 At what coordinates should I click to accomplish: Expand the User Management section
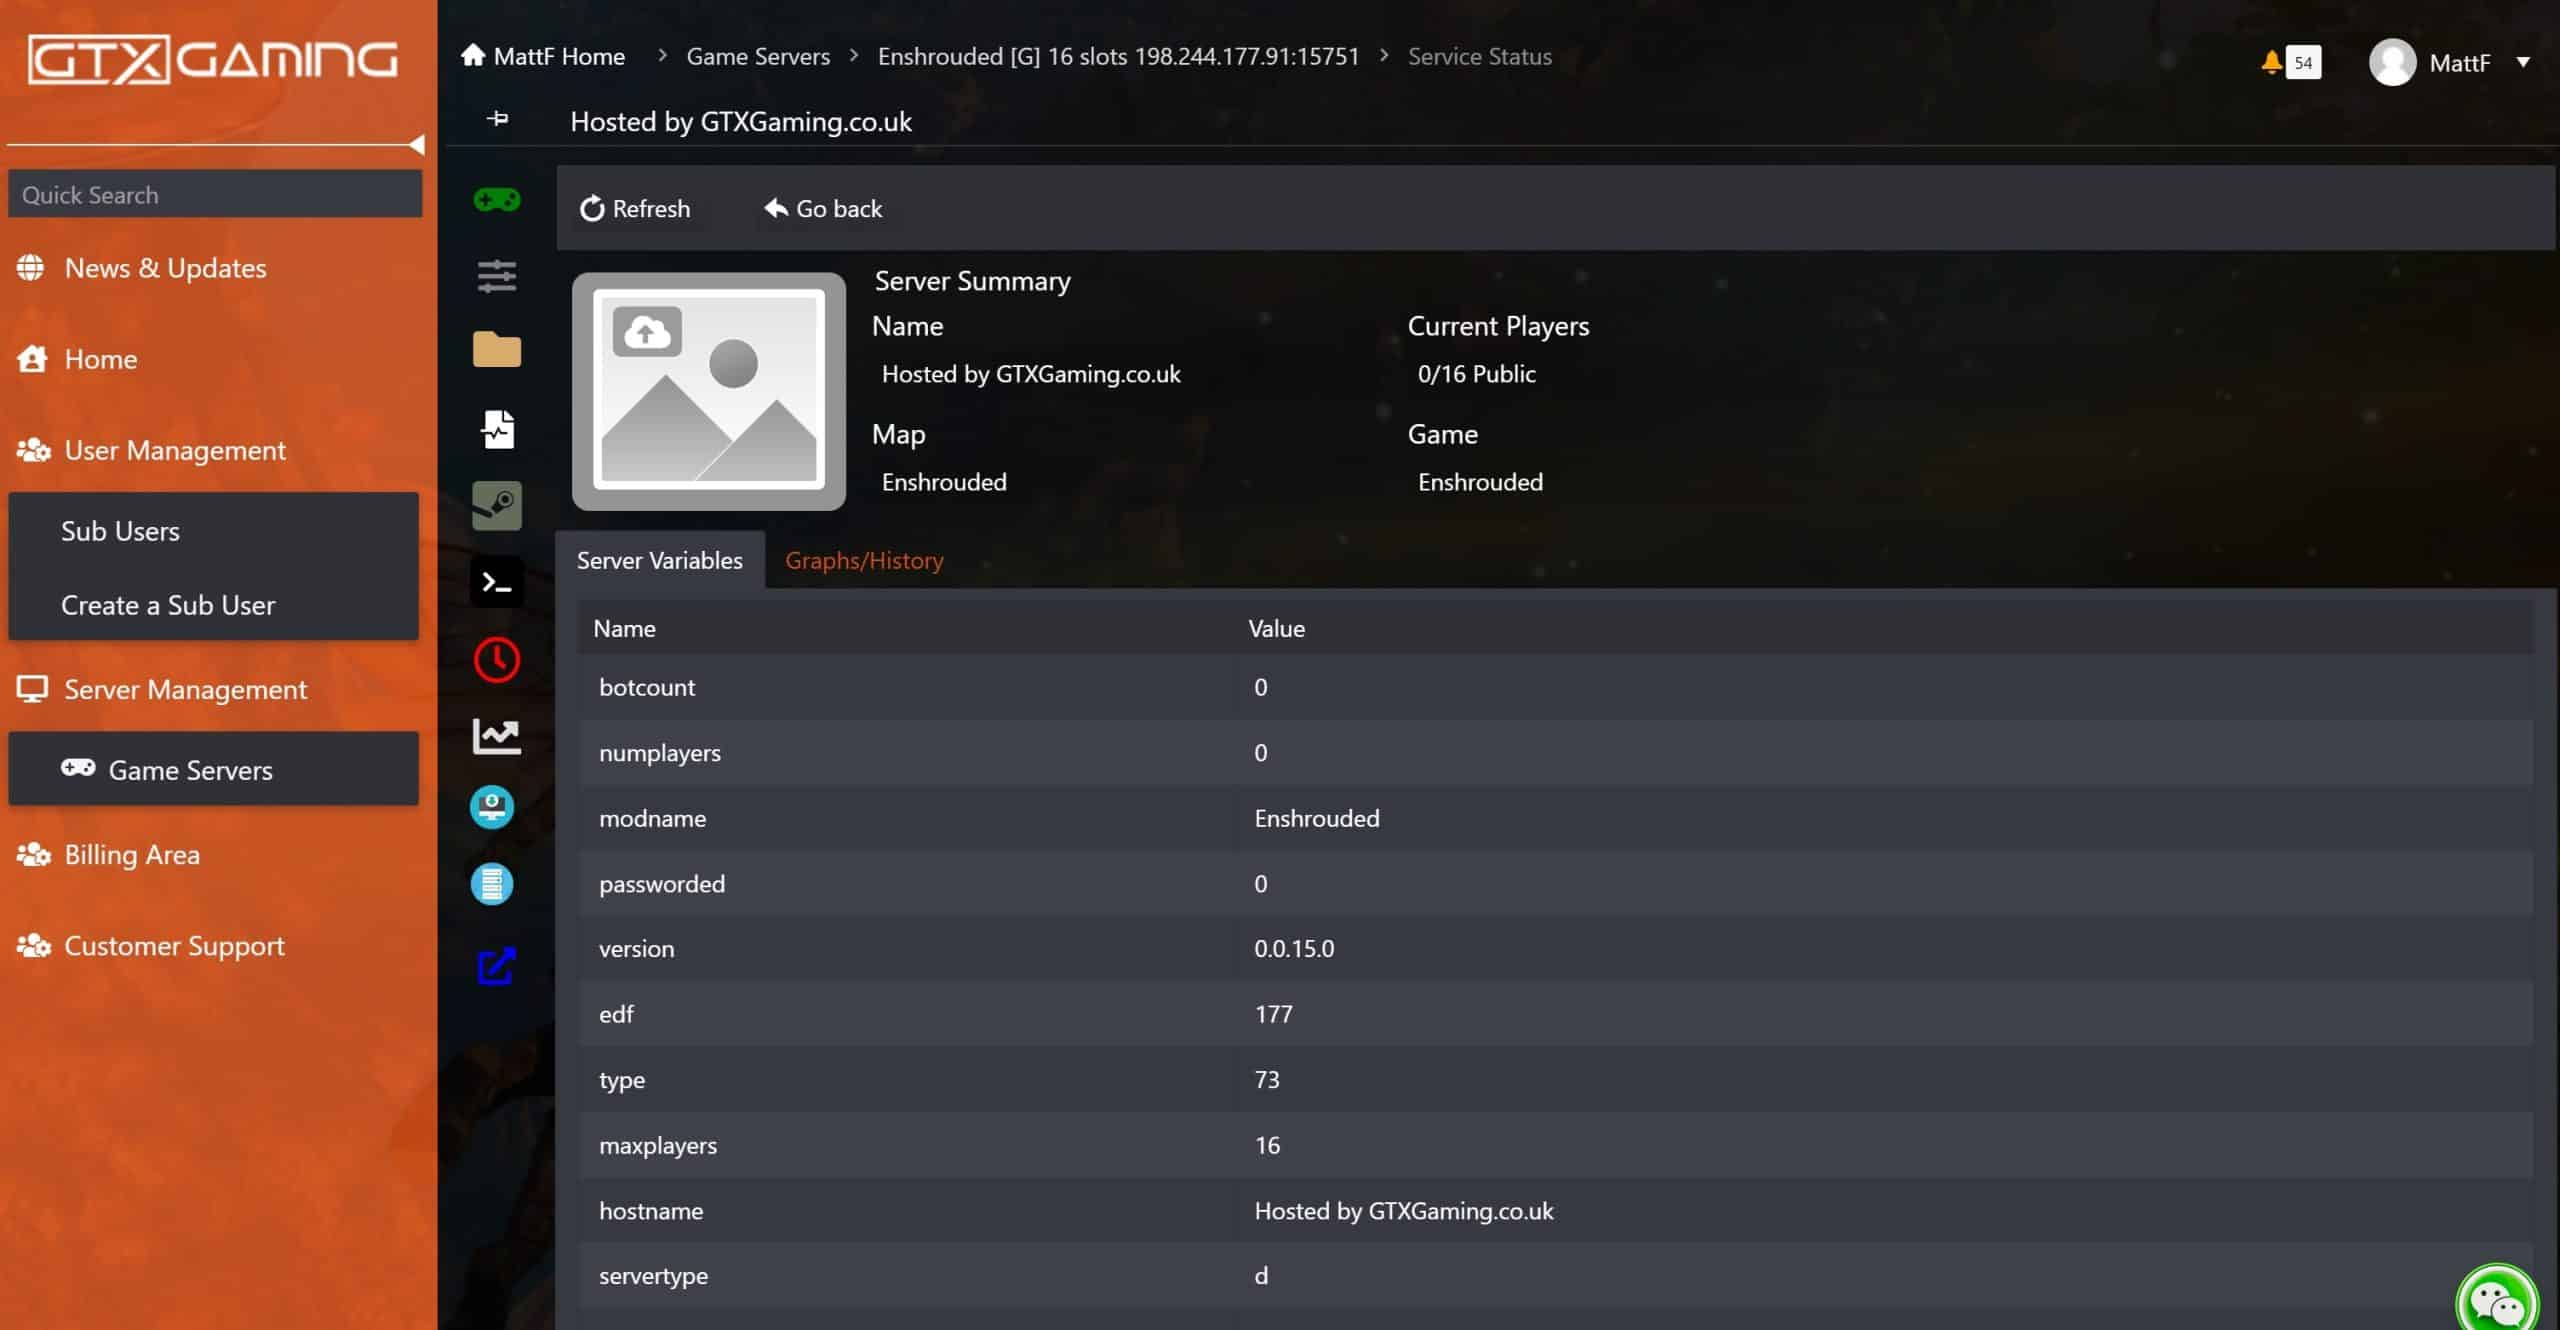pos(174,450)
